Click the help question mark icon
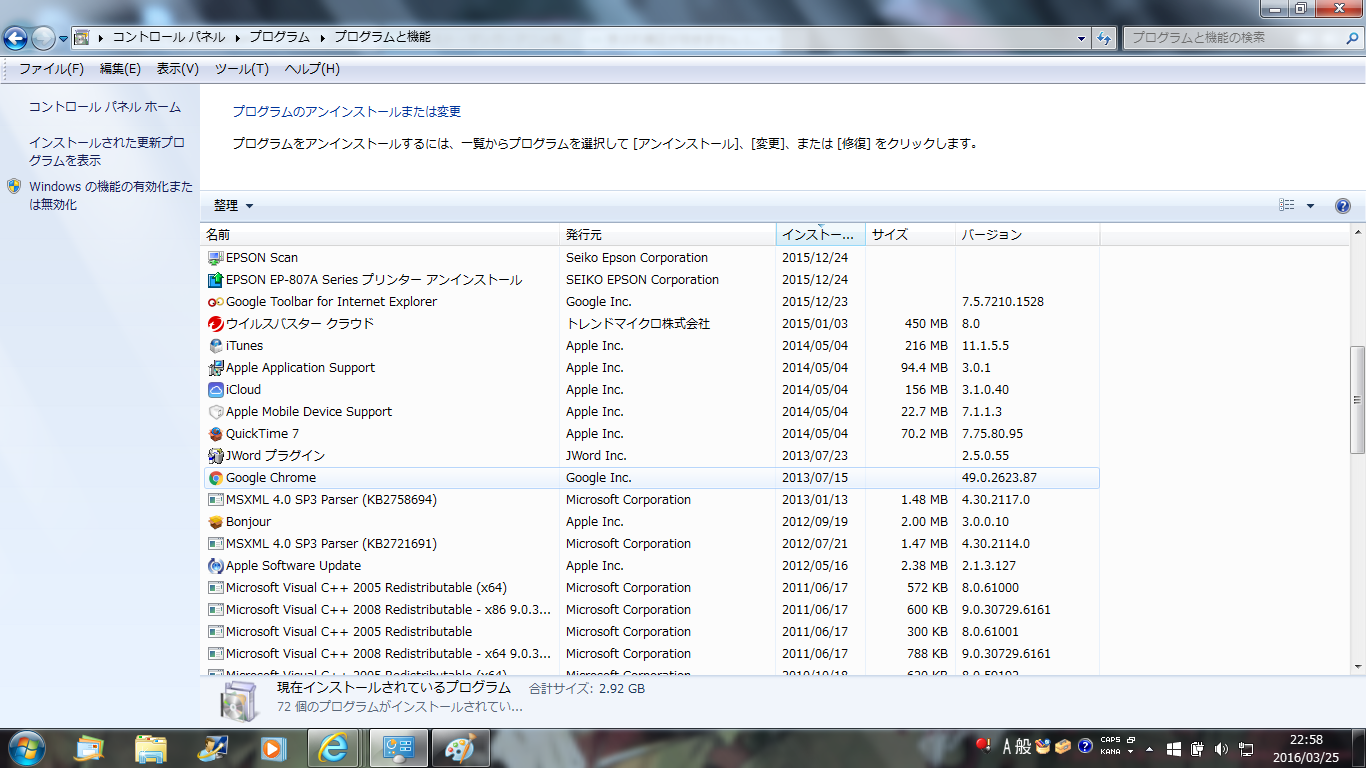 click(x=1343, y=206)
